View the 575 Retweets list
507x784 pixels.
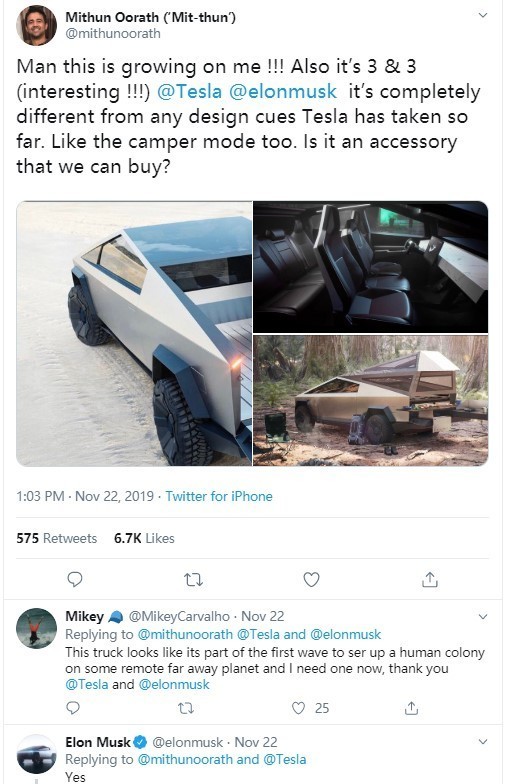56,538
